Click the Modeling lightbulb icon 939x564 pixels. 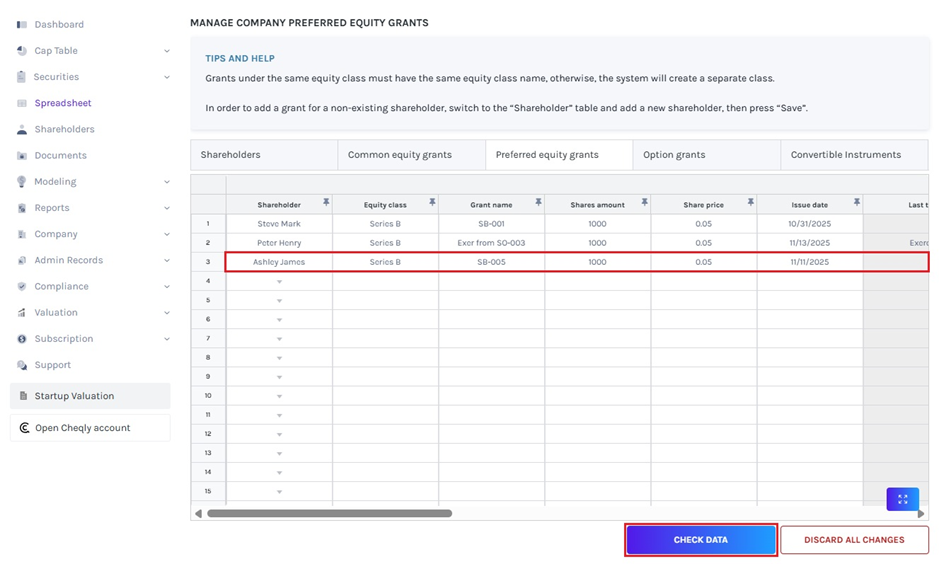(x=22, y=182)
